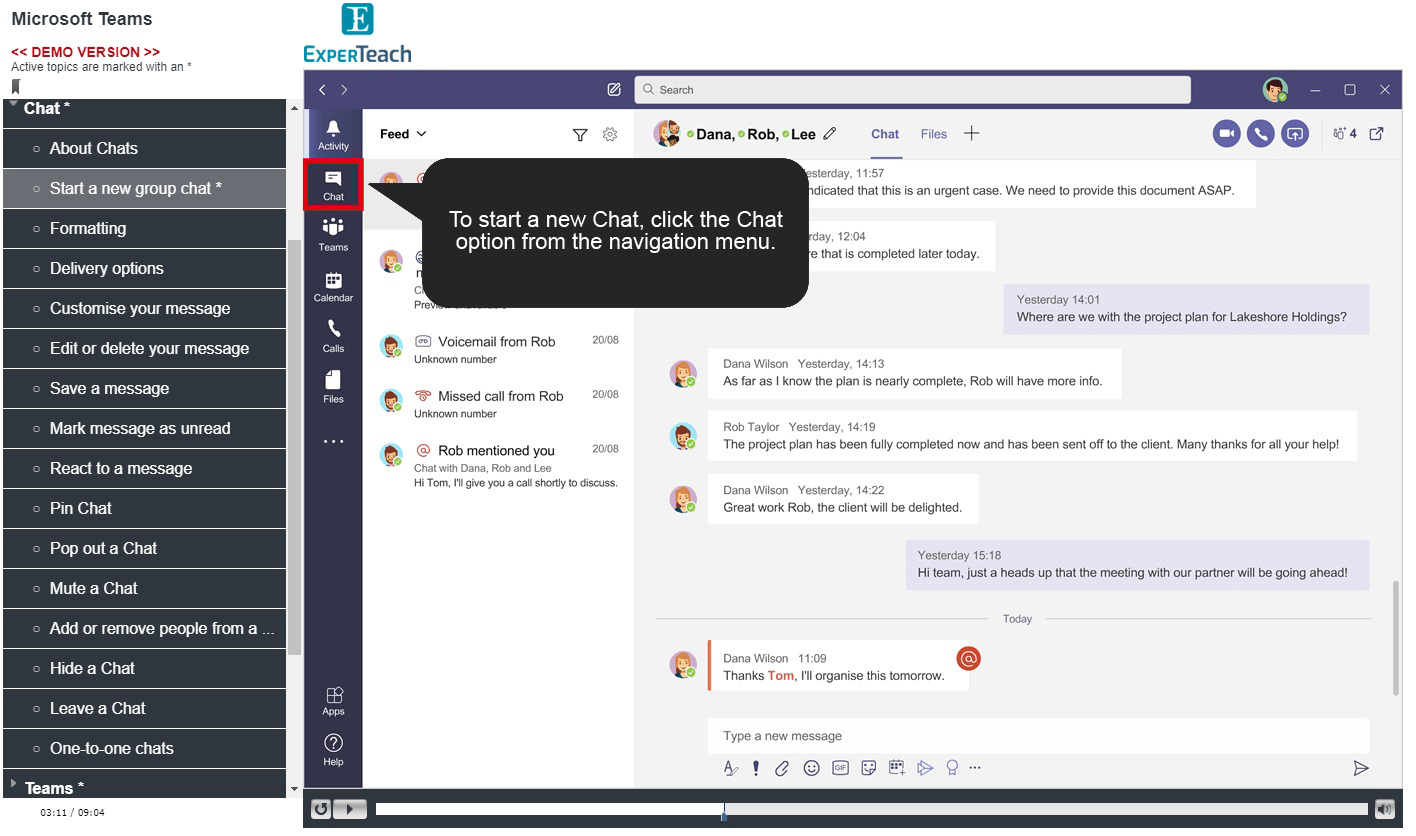This screenshot has width=1416, height=836.
Task: Open the Apps store icon
Action: coord(333,700)
